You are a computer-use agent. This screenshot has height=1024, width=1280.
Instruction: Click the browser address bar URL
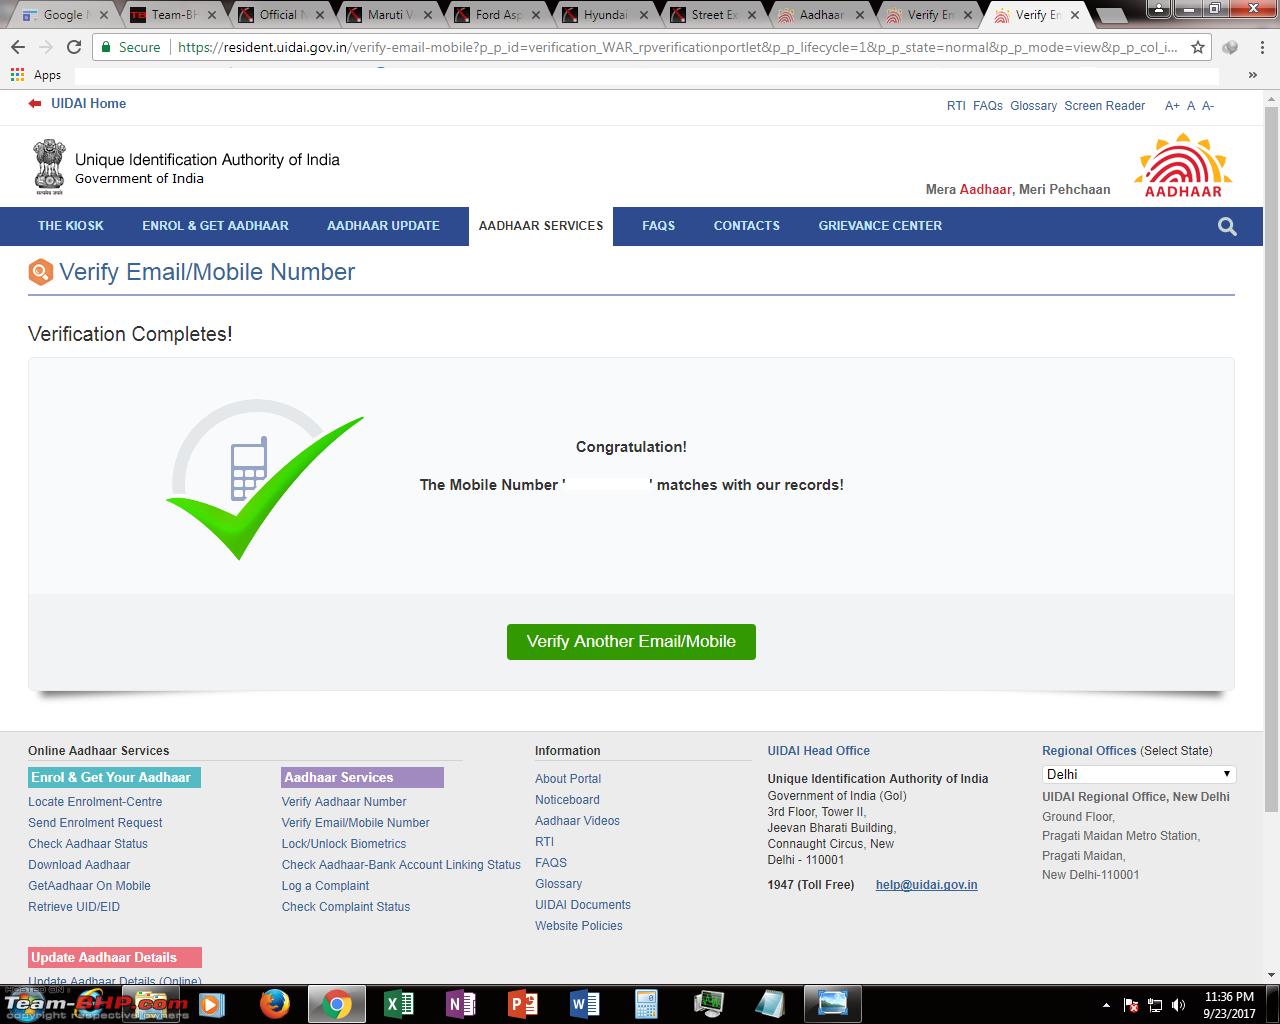[677, 47]
